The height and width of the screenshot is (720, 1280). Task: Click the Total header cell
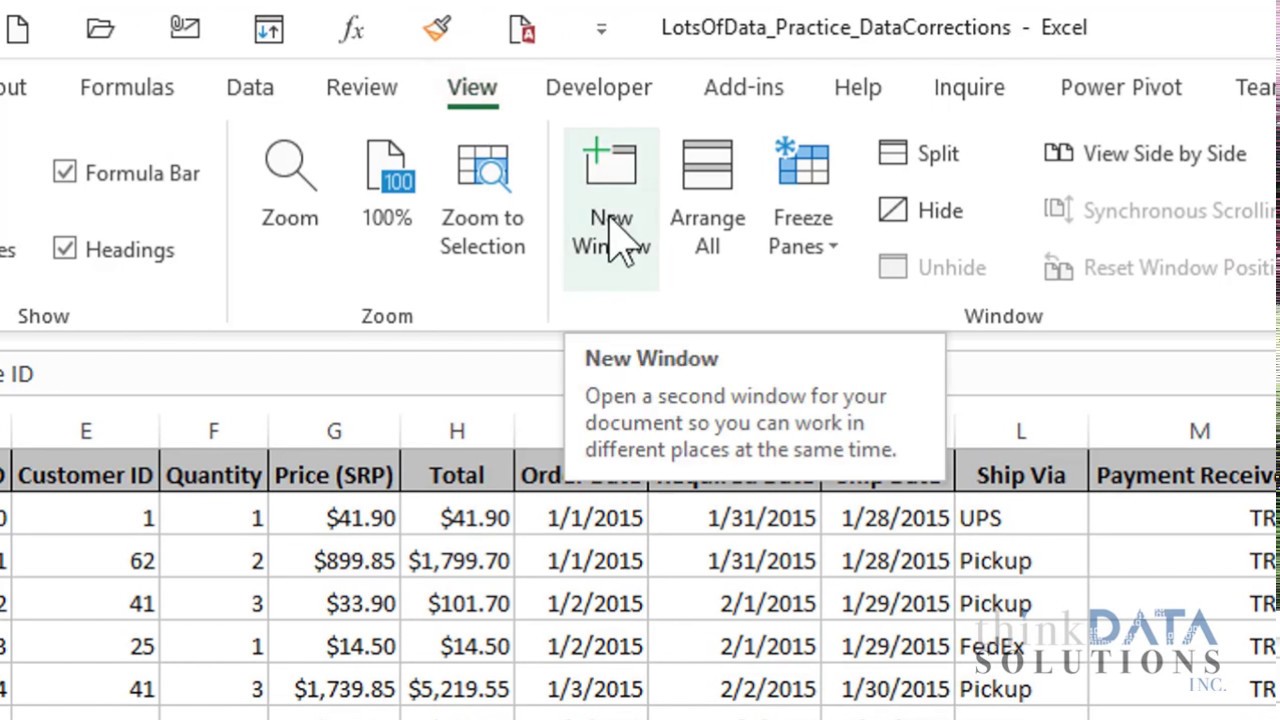457,475
